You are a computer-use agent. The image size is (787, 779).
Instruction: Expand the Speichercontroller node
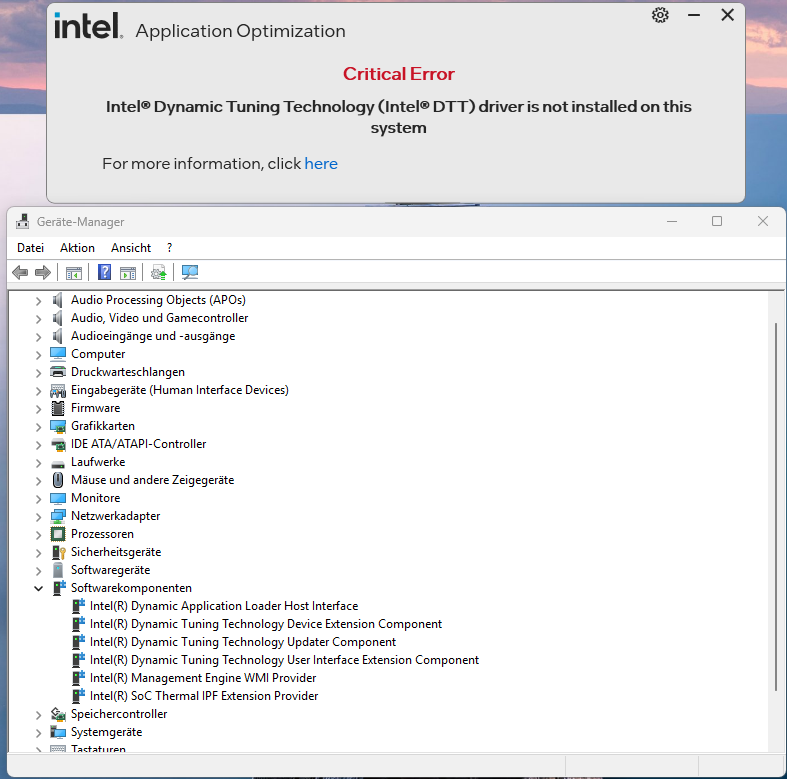39,715
